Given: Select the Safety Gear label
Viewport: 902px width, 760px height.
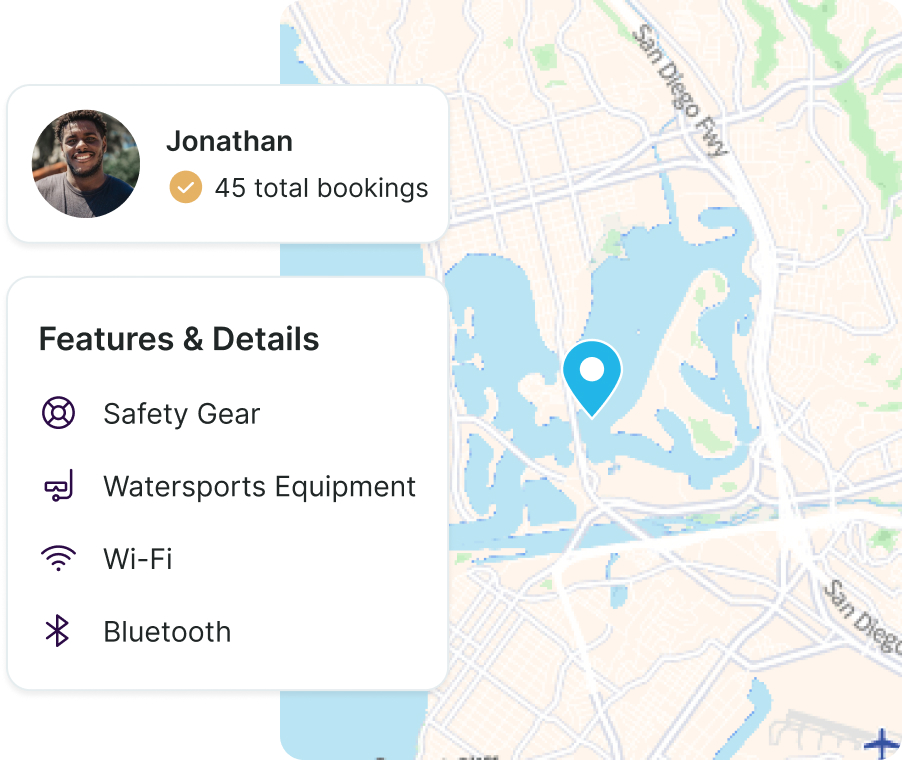Looking at the screenshot, I should tap(181, 414).
